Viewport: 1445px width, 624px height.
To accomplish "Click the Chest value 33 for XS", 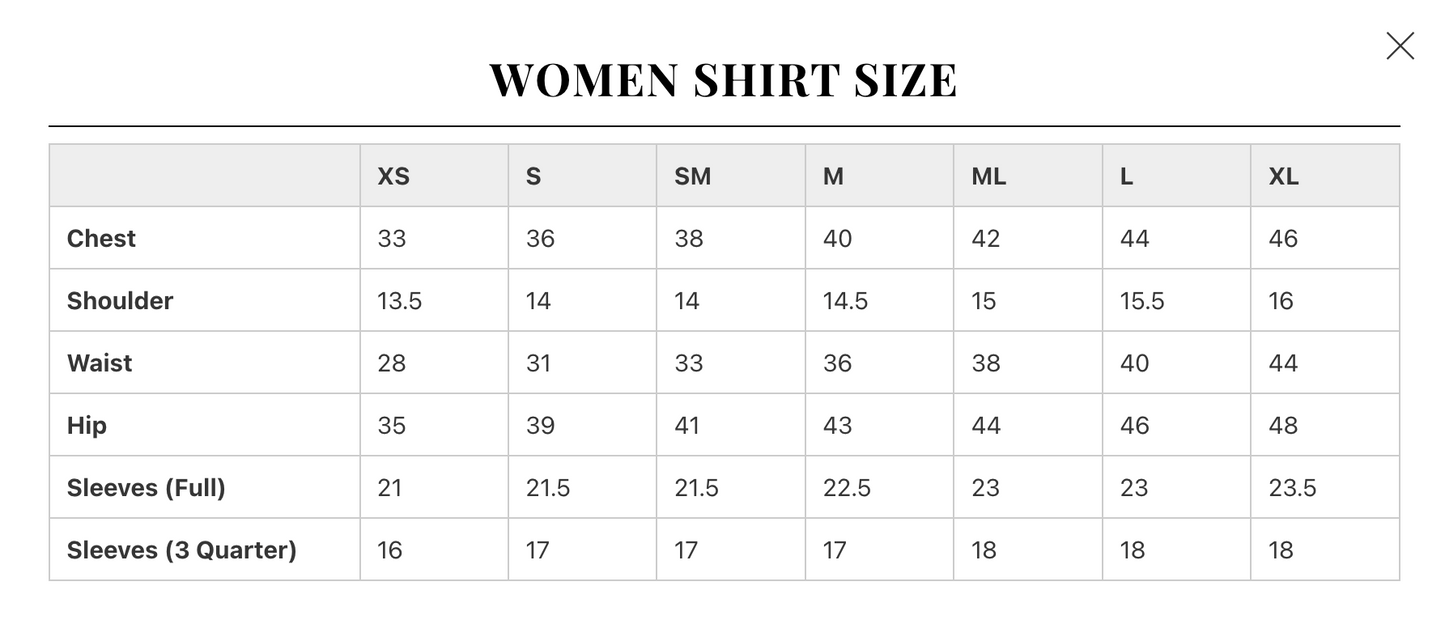I will pos(392,238).
